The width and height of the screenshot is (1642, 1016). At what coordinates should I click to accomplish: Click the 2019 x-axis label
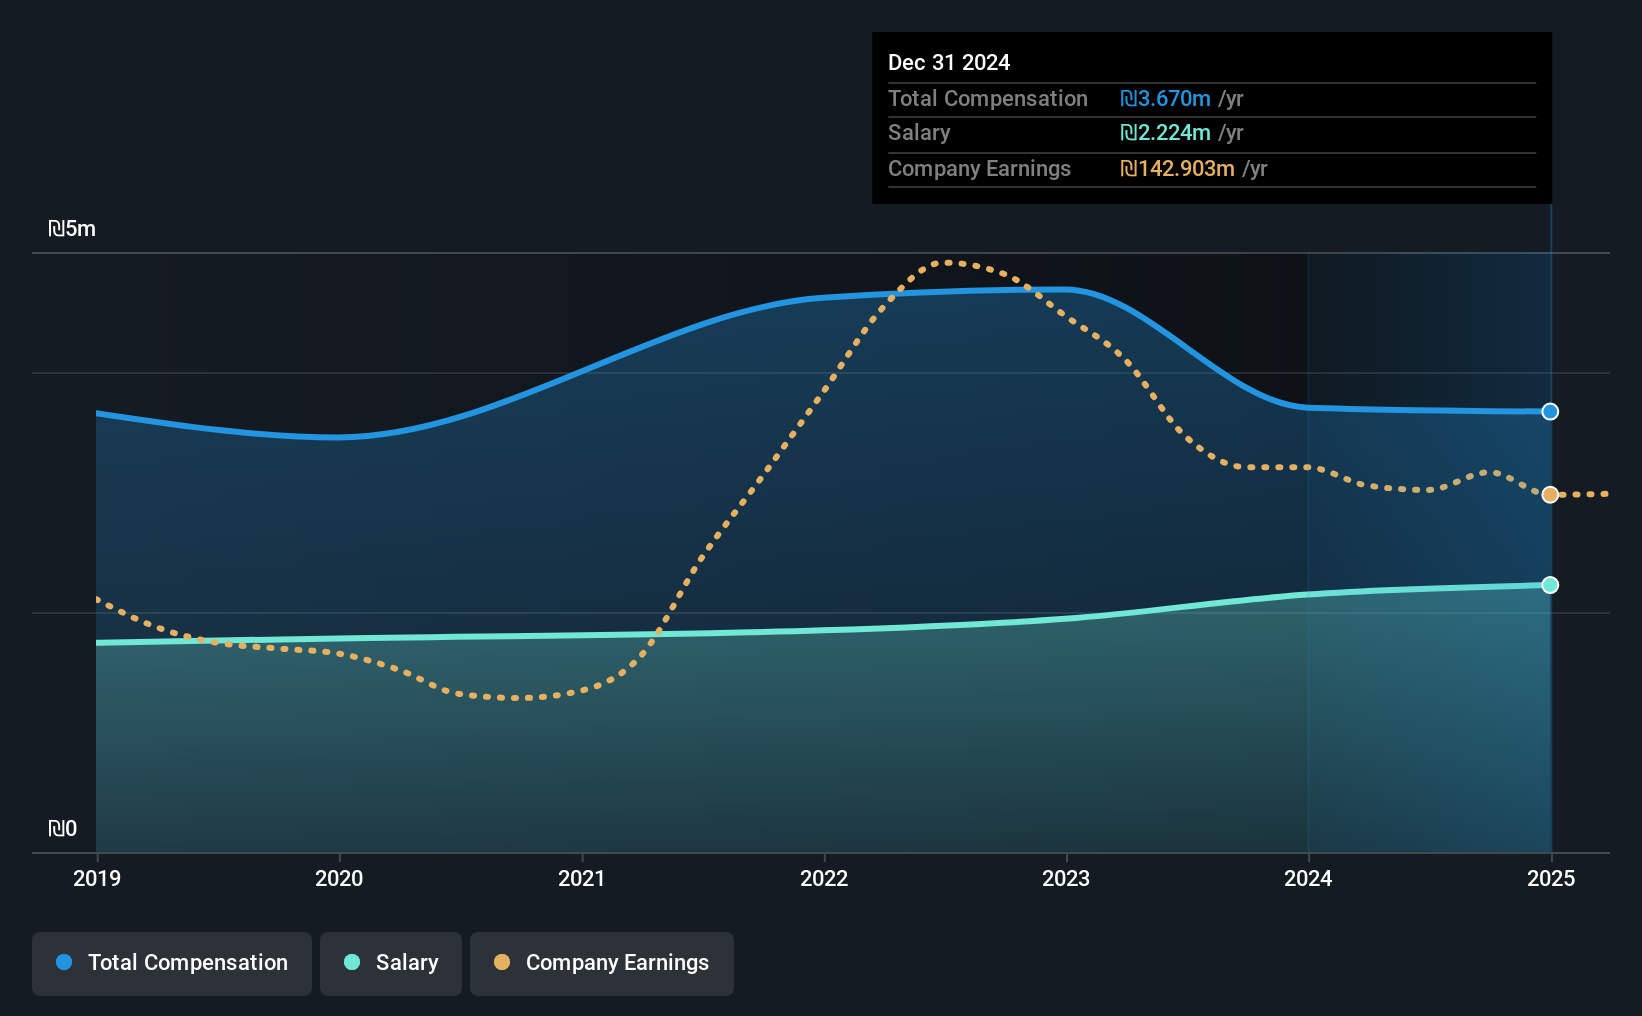tap(97, 878)
